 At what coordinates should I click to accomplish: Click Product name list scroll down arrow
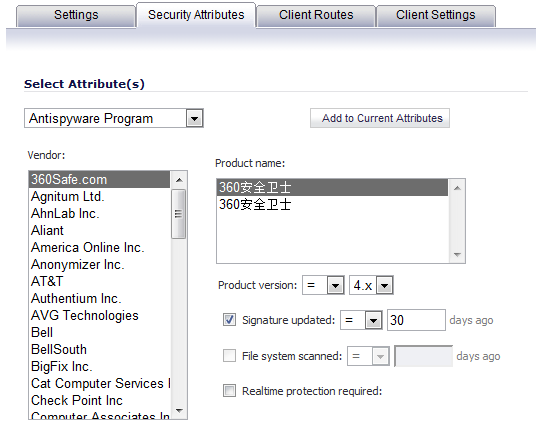click(457, 254)
